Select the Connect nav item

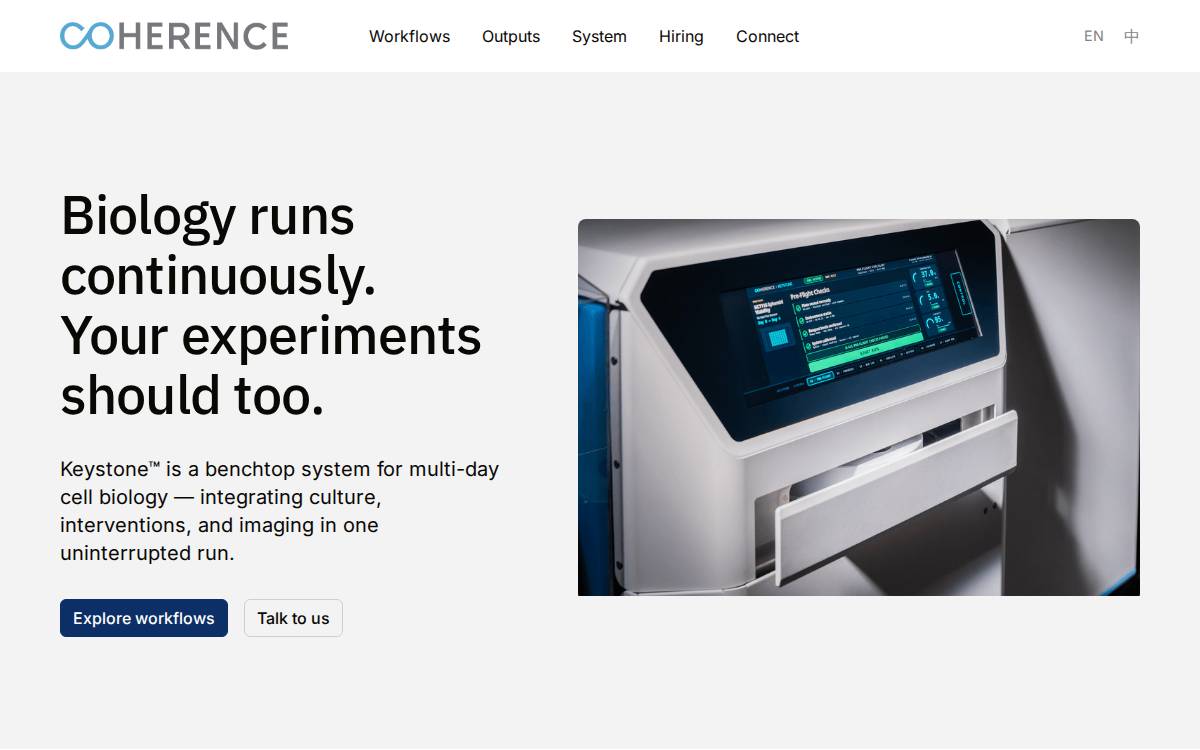[x=767, y=36]
